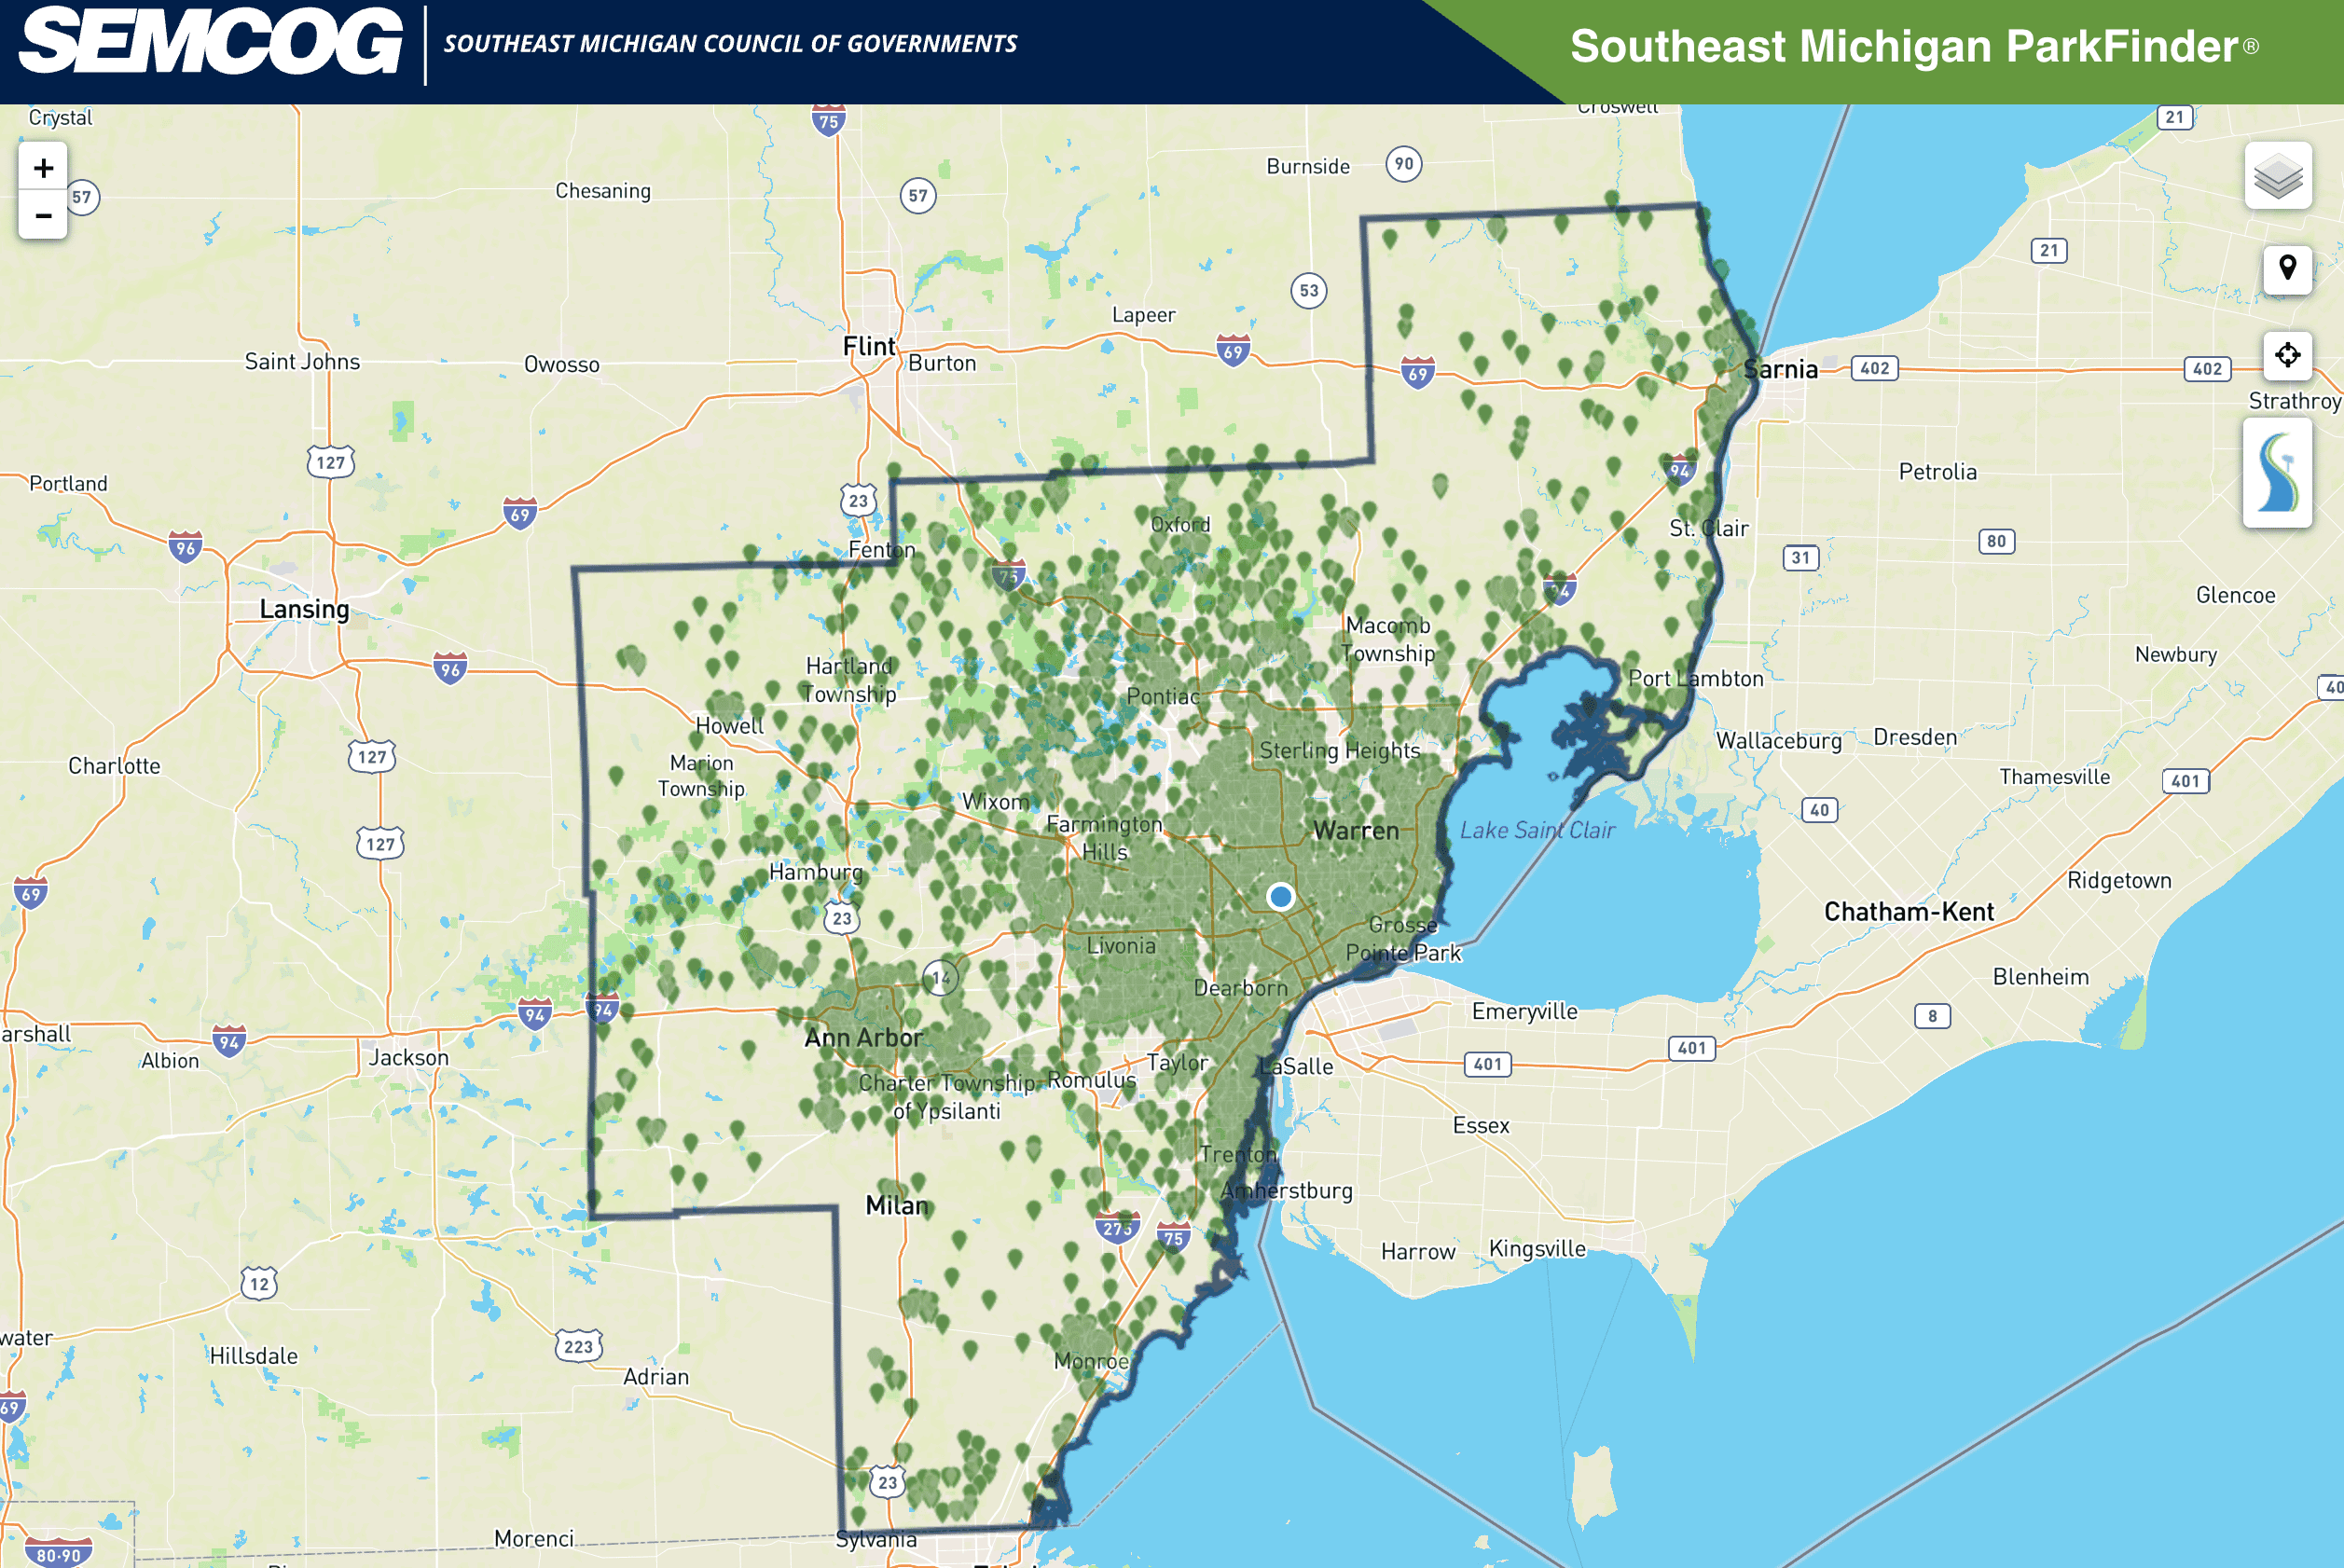Click the Route 53 shield near Lapeer

click(1308, 291)
